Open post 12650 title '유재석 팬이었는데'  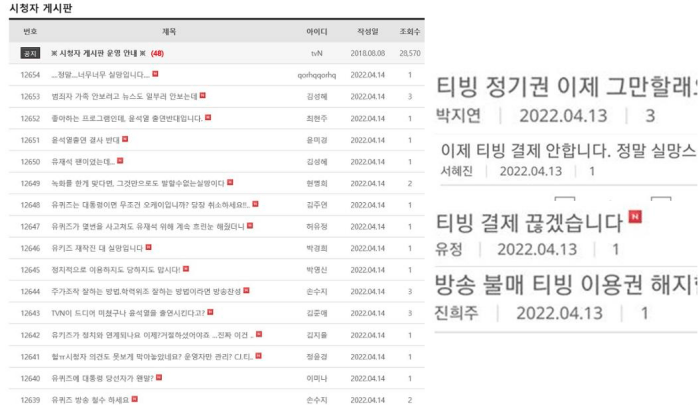click(x=83, y=162)
